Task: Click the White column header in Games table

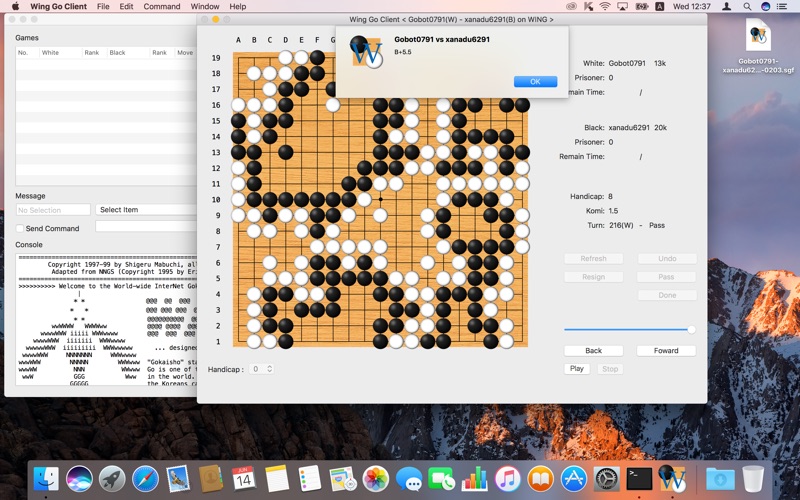Action: (61, 53)
